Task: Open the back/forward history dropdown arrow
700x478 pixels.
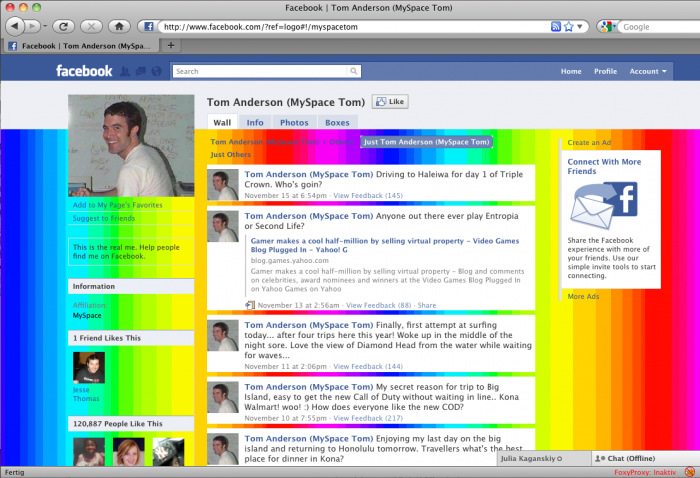Action: click(45, 26)
